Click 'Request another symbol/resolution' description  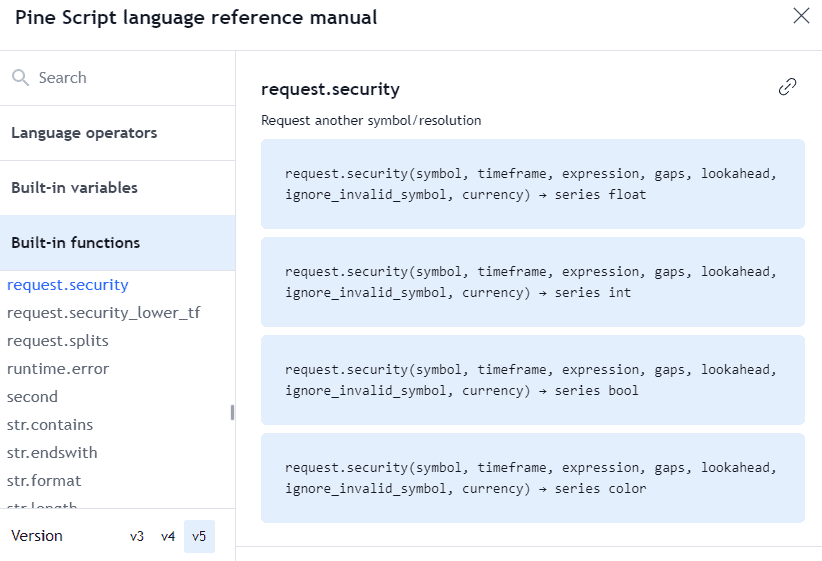371,121
